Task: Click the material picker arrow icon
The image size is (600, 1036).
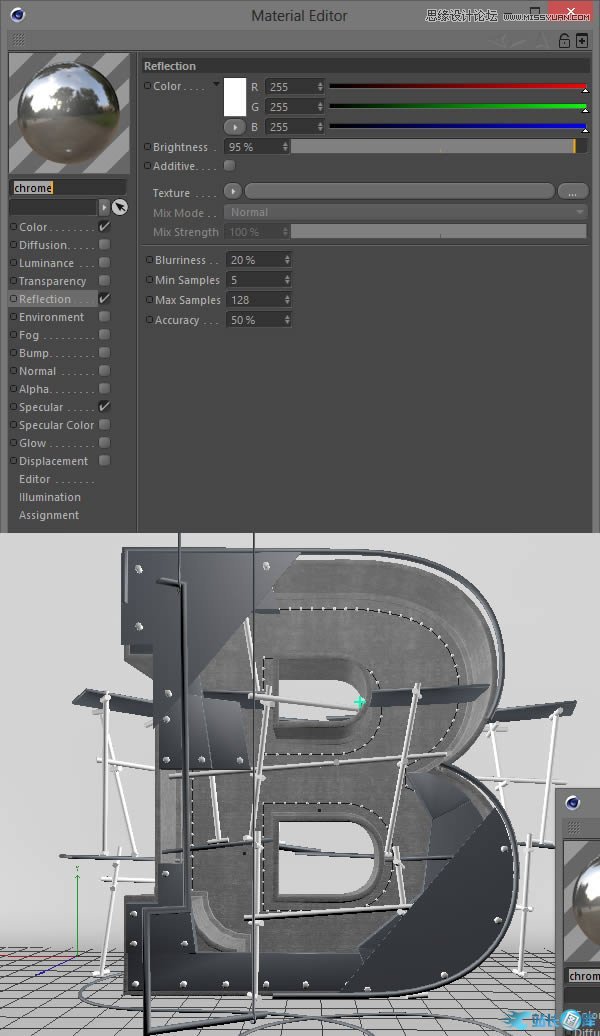Action: pos(120,207)
